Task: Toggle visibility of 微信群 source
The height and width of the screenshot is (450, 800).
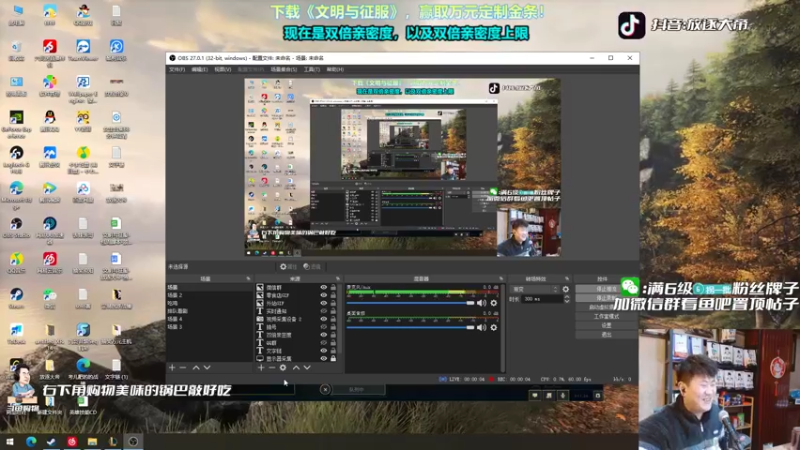Action: point(323,287)
